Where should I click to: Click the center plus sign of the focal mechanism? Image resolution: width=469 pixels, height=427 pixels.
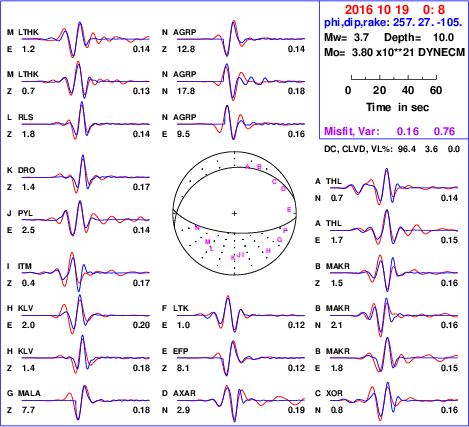[234, 213]
